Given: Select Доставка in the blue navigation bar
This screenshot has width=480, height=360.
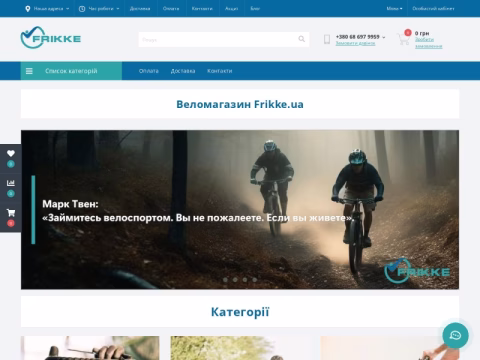Looking at the screenshot, I should [183, 71].
